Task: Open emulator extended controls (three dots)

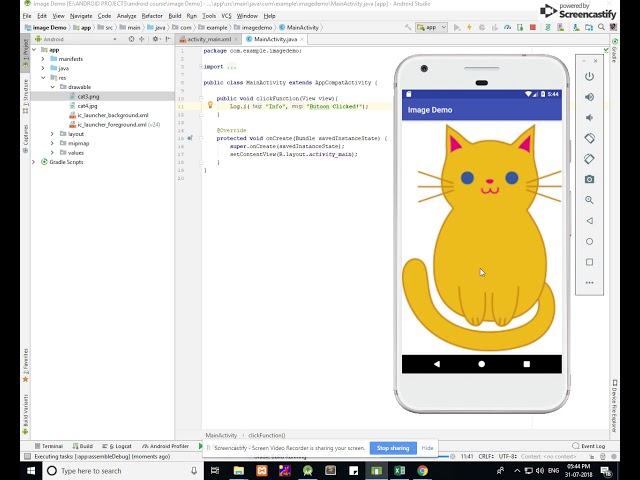Action: tap(589, 282)
